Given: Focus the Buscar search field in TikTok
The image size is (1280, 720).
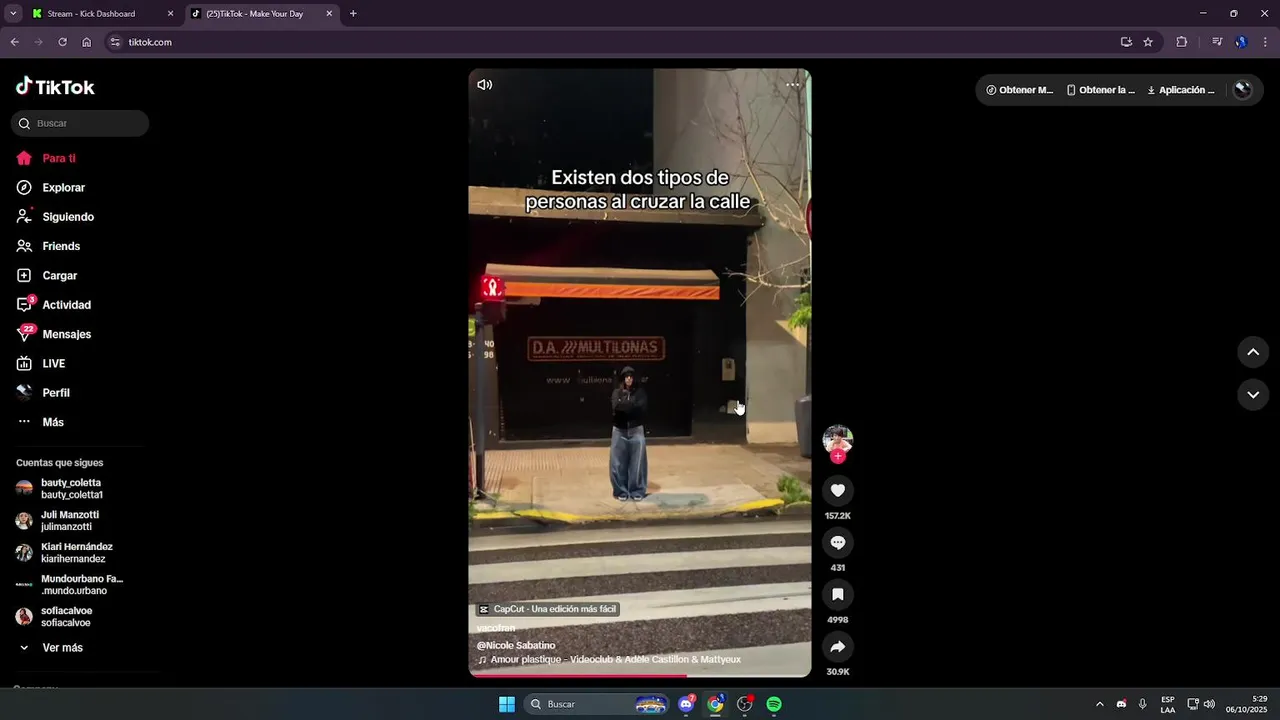Looking at the screenshot, I should click(80, 123).
